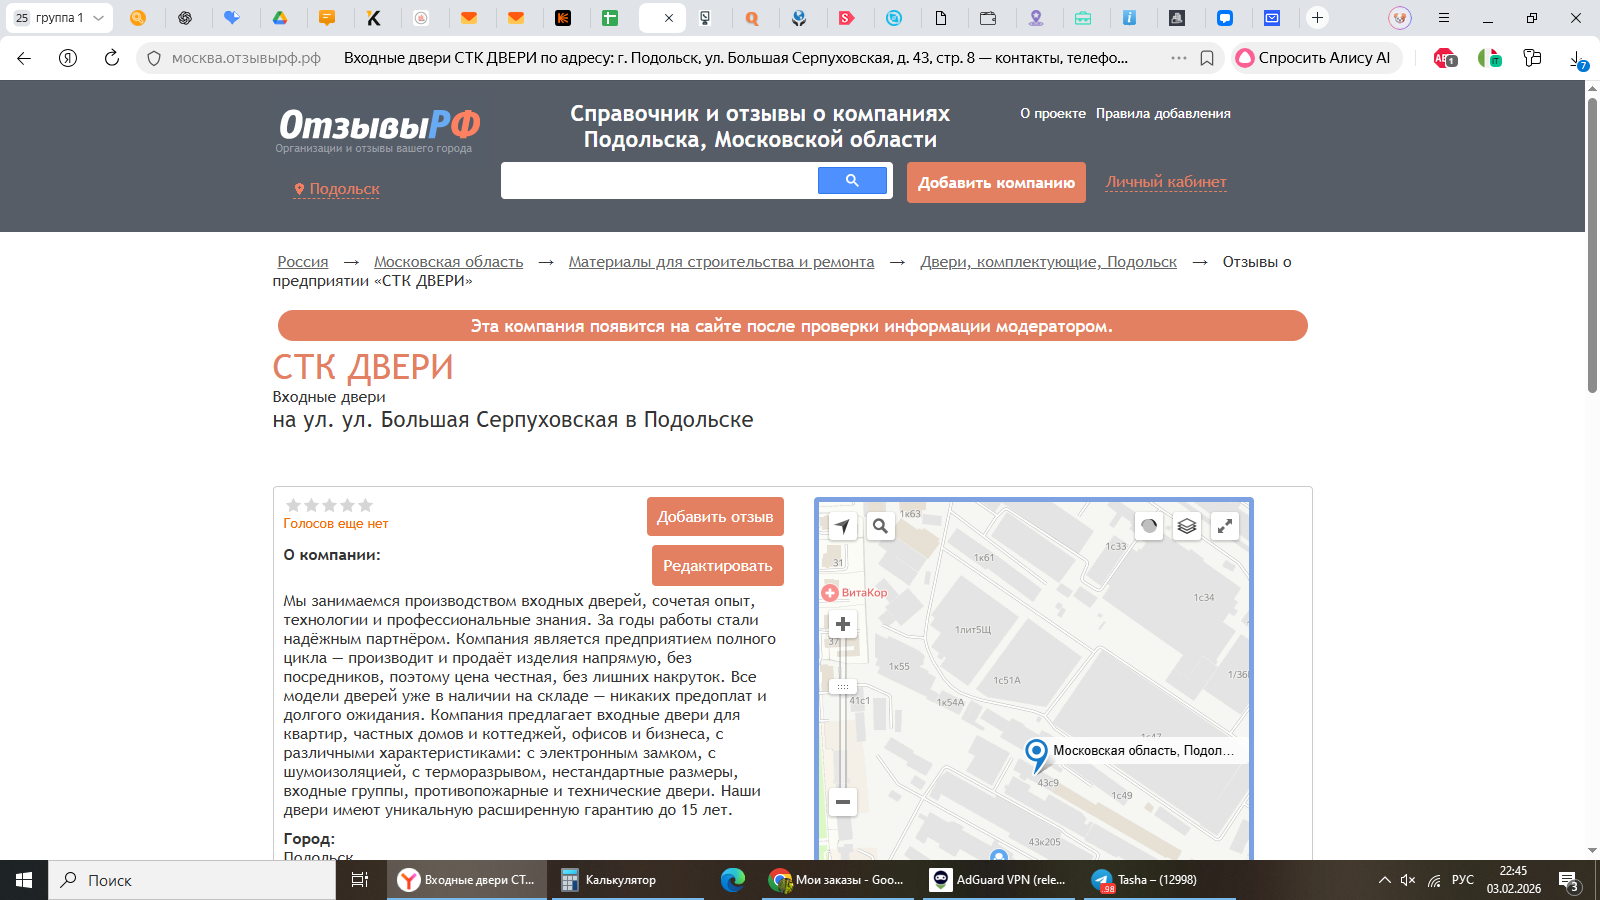Open the address bar three-dots menu
The height and width of the screenshot is (900, 1600).
(x=1179, y=58)
